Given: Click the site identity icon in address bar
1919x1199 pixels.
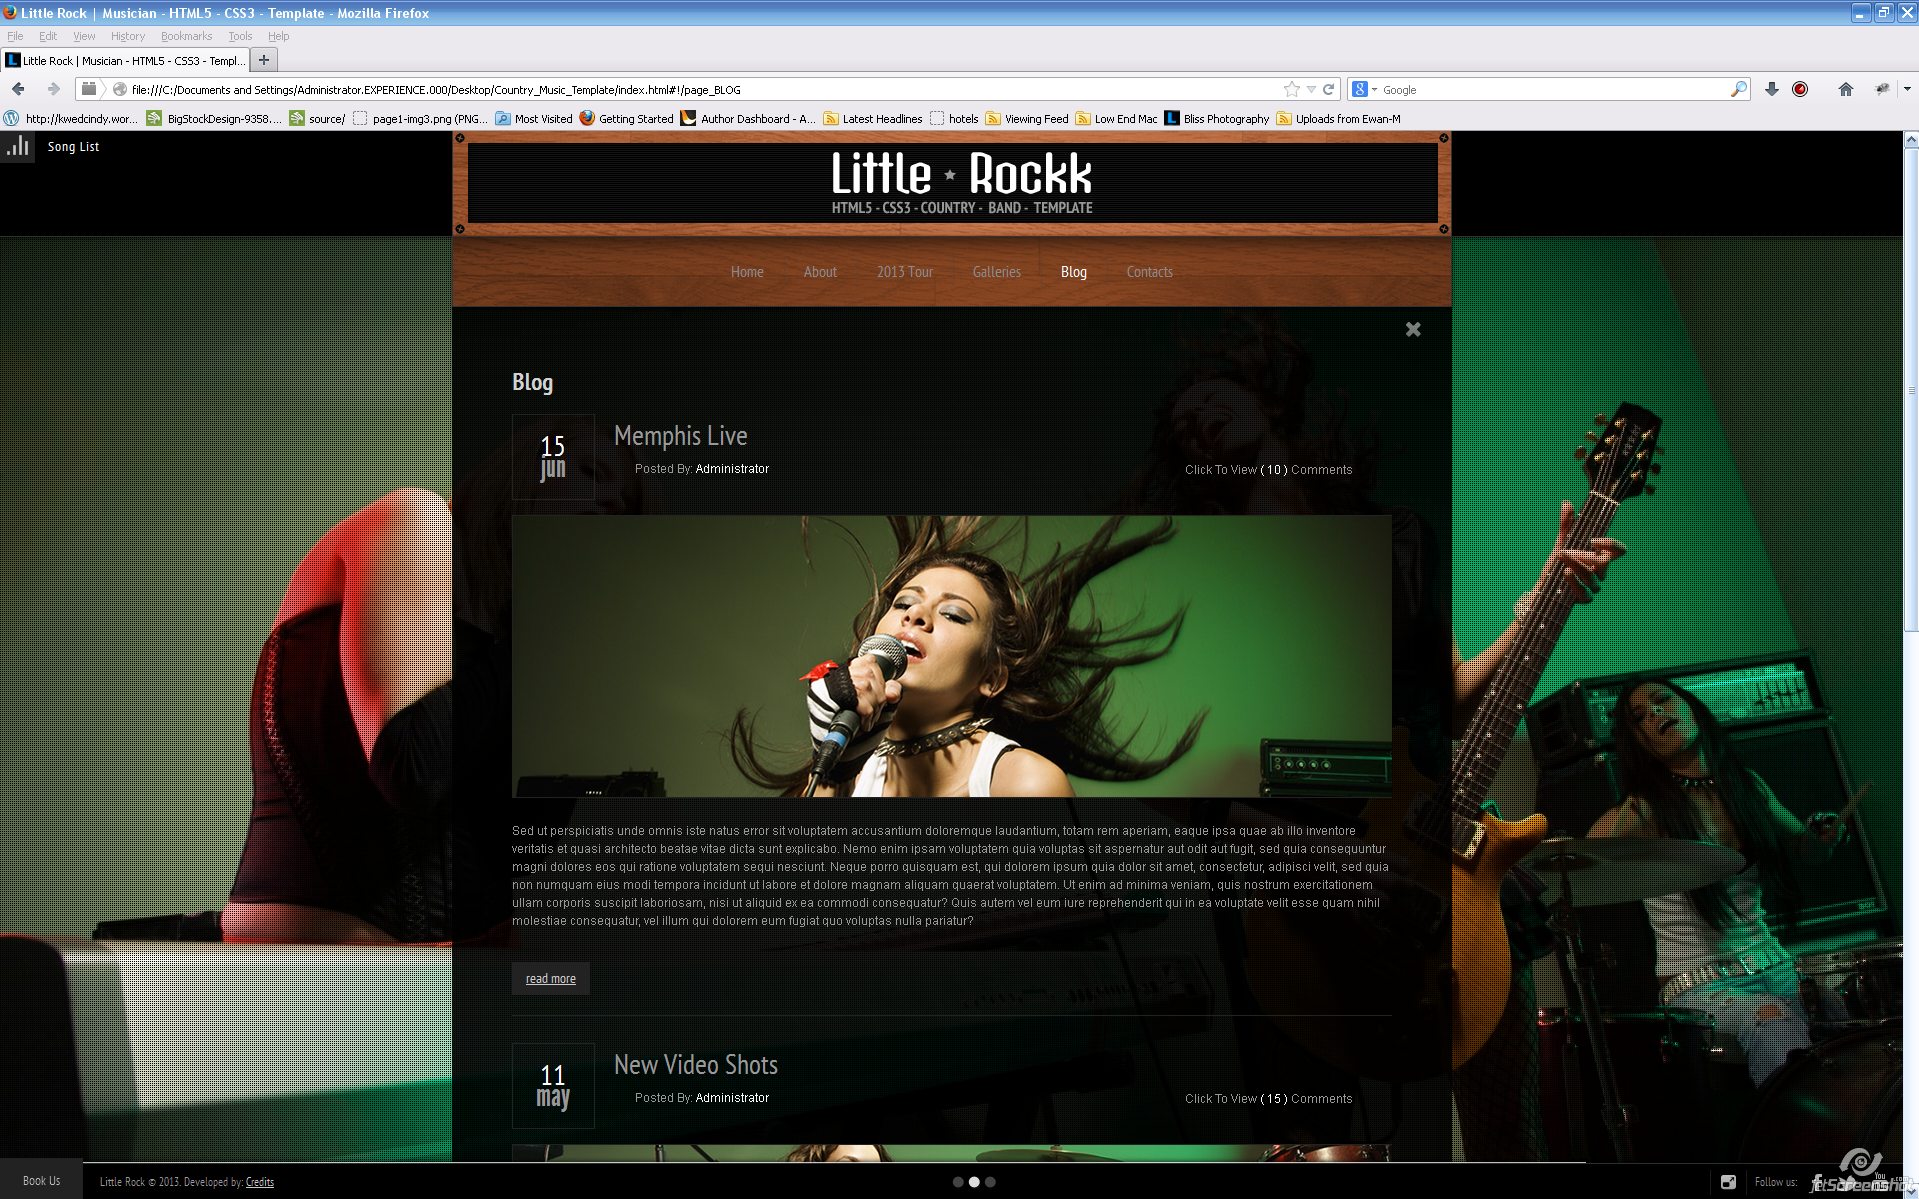Looking at the screenshot, I should (x=120, y=89).
